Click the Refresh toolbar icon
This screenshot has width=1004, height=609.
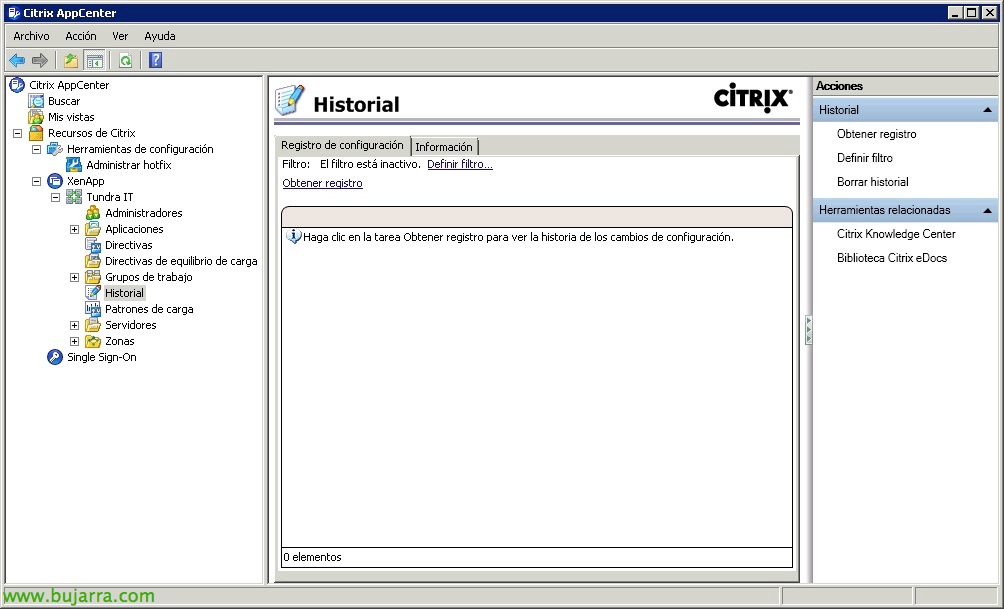(x=126, y=61)
